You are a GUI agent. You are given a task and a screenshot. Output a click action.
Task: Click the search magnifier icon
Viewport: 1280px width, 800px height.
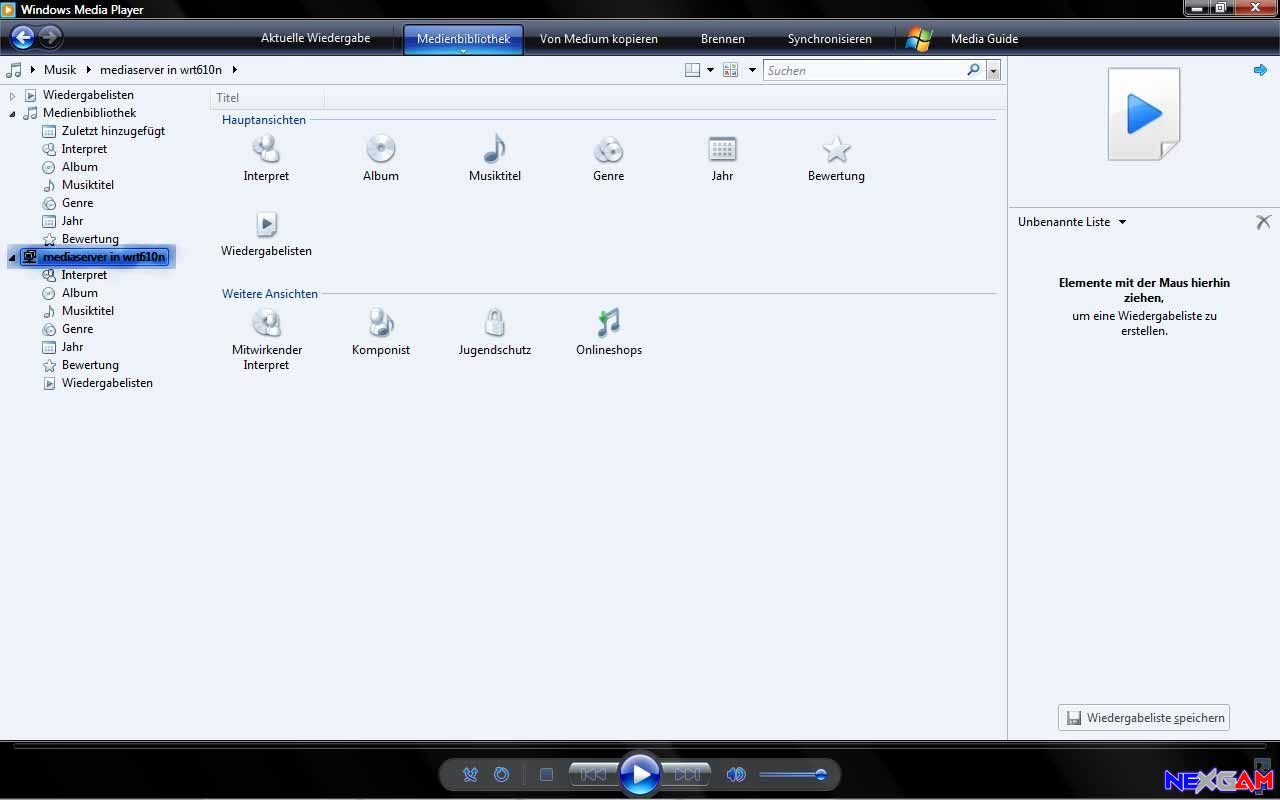click(x=973, y=70)
